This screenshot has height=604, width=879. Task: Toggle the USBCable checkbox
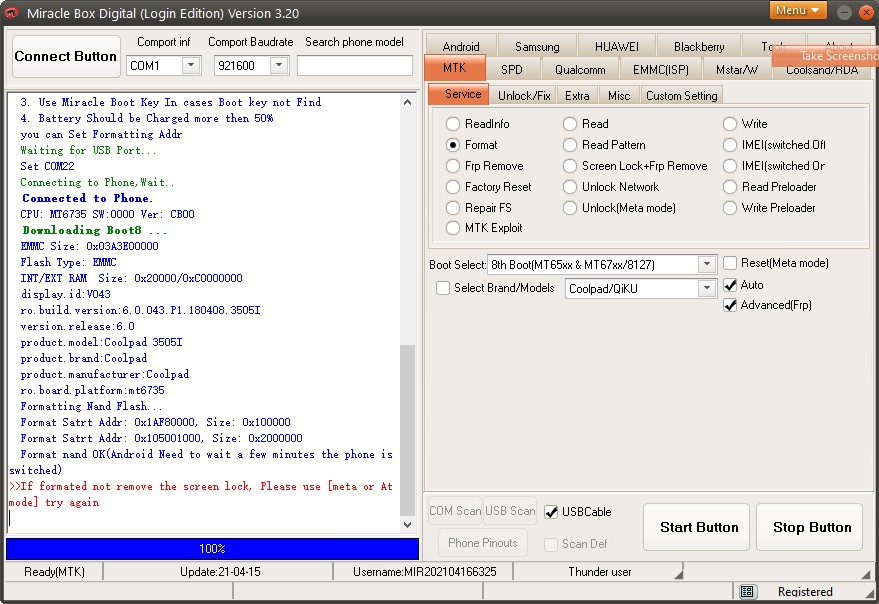click(x=551, y=511)
